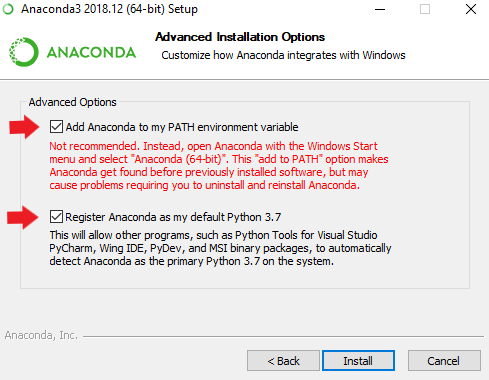Click the Advanced Installation Options heading
The image size is (489, 380).
click(x=240, y=37)
